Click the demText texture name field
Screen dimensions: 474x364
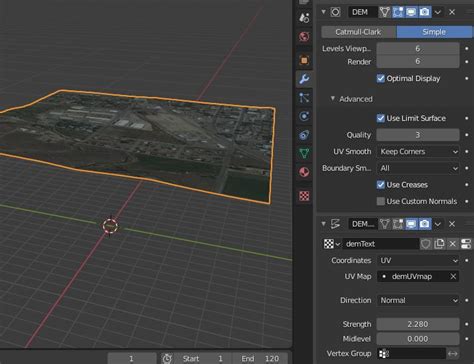coord(381,244)
